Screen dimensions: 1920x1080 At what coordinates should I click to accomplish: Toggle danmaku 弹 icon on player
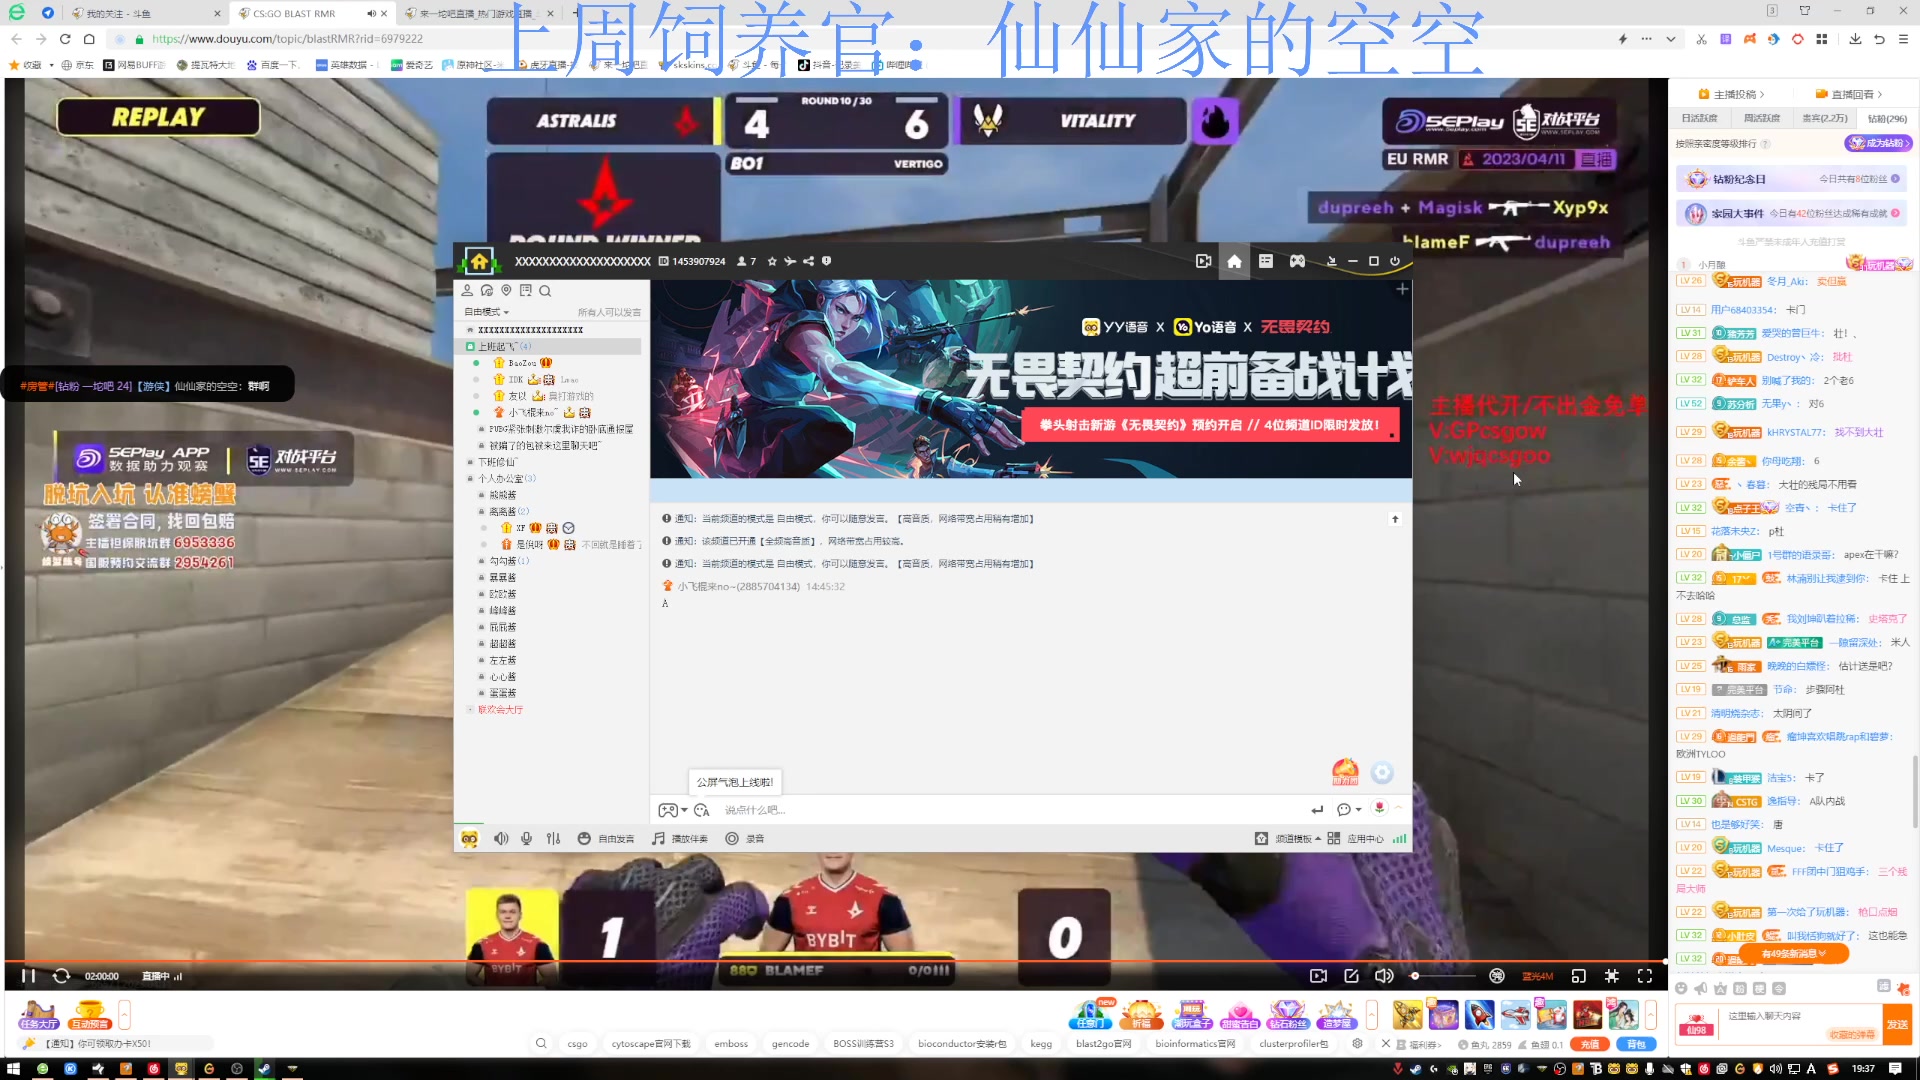click(1497, 976)
